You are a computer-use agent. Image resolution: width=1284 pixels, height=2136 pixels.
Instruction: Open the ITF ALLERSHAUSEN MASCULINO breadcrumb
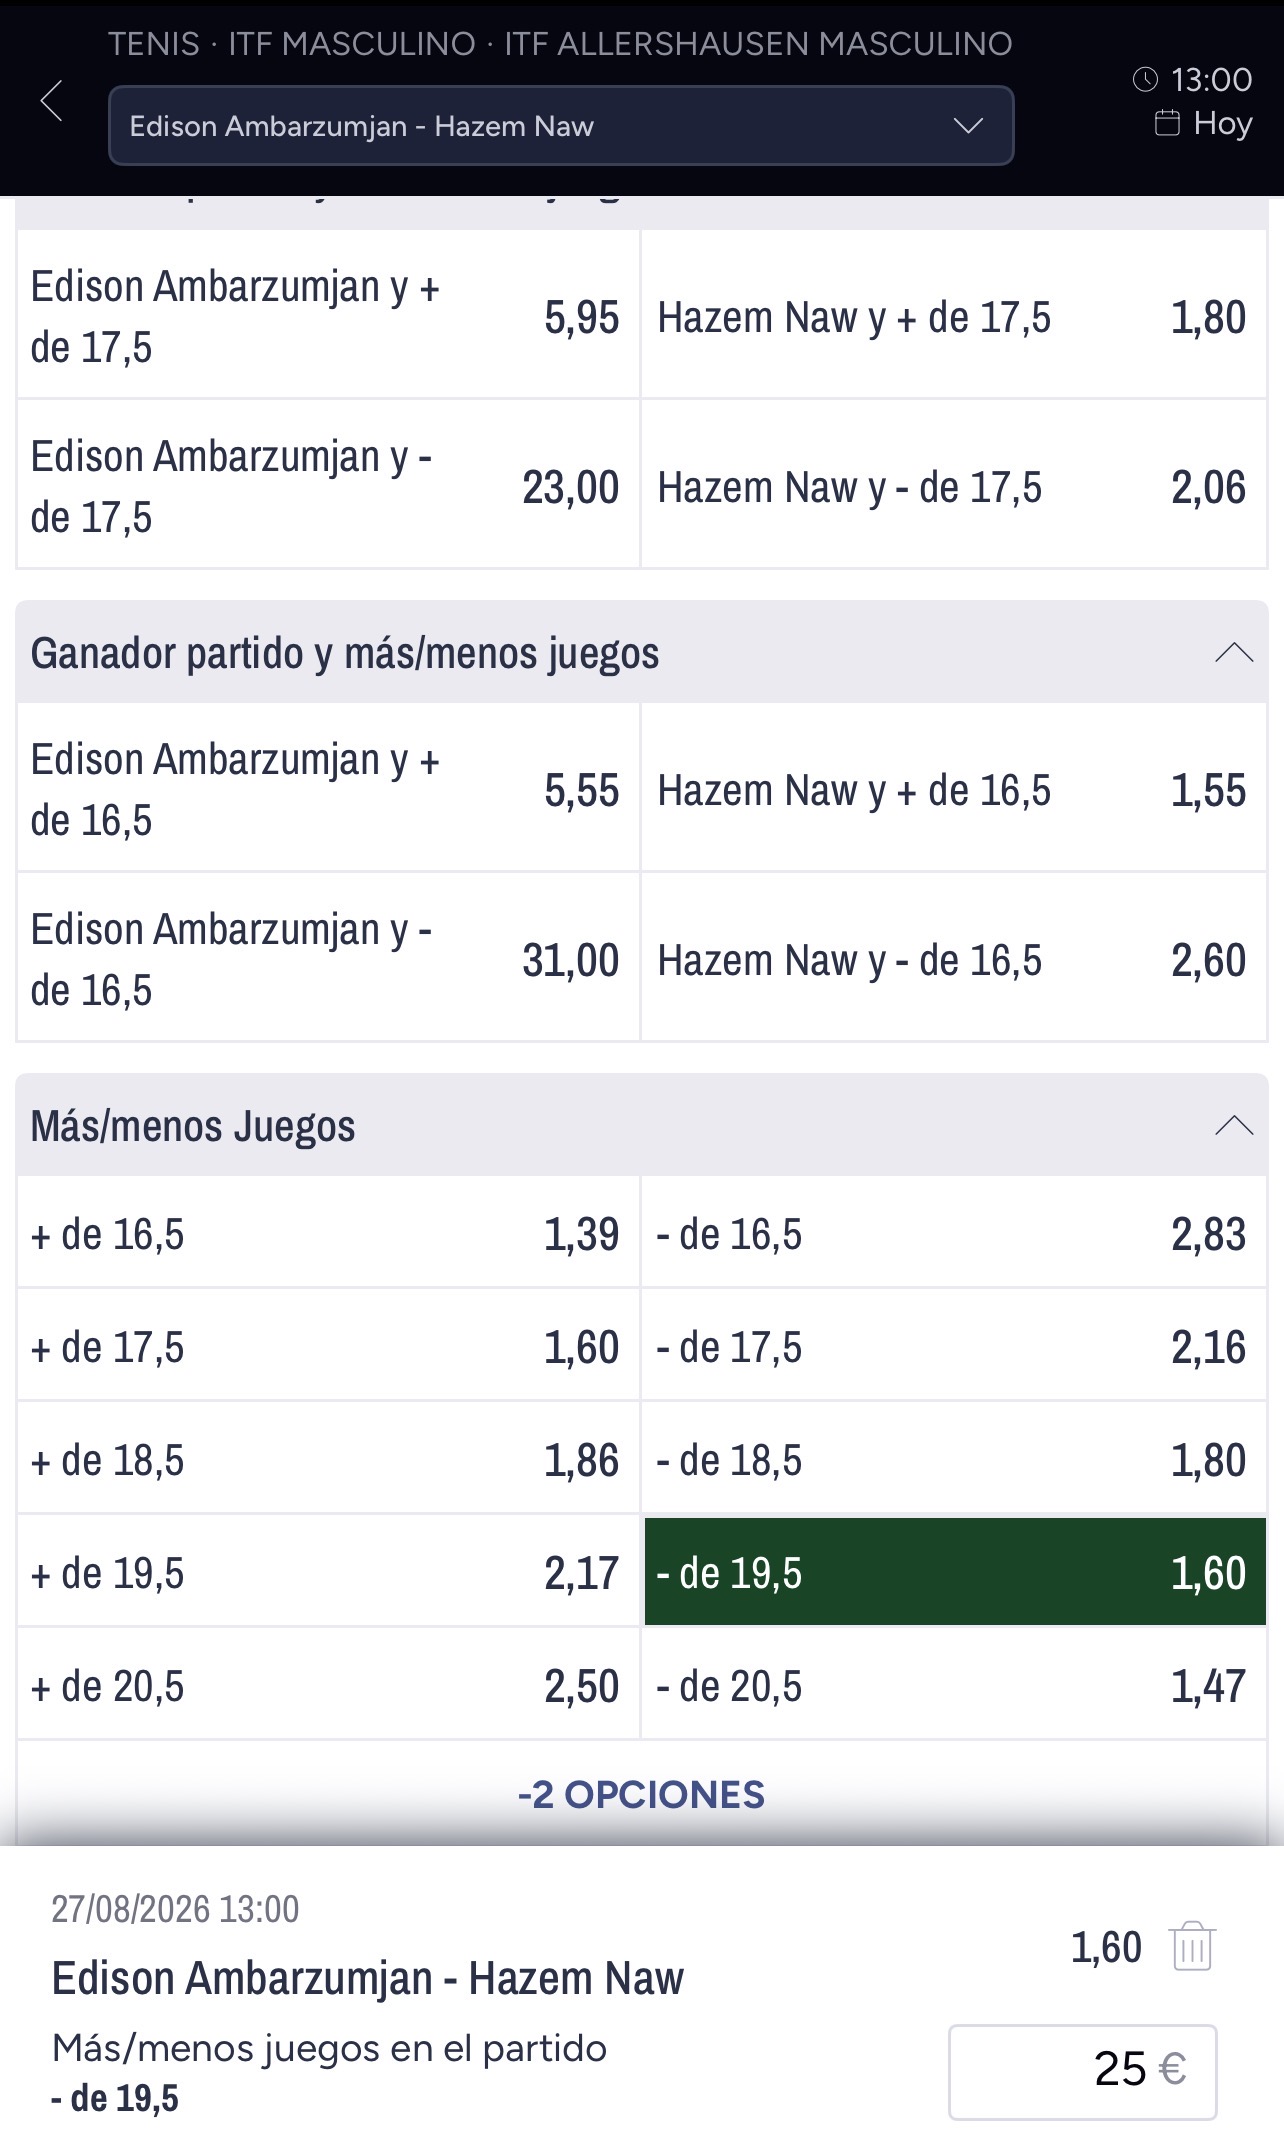[758, 44]
